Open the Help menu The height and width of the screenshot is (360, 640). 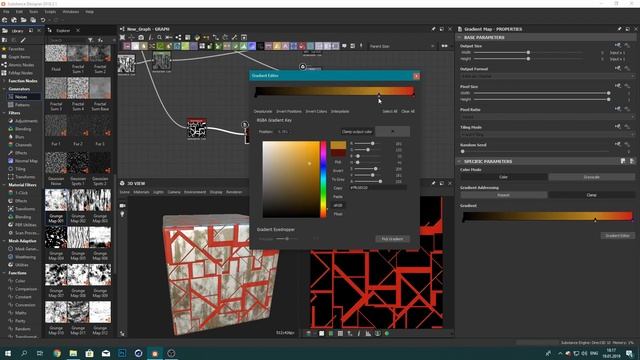[x=89, y=12]
